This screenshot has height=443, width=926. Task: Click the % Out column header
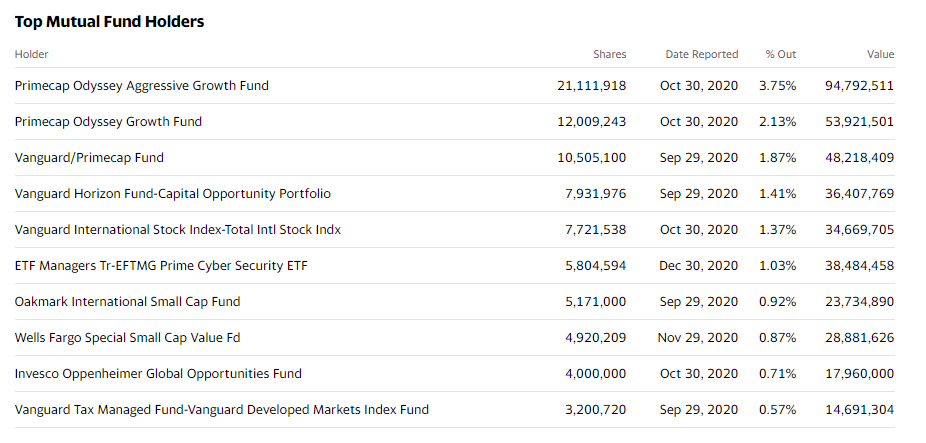[781, 54]
